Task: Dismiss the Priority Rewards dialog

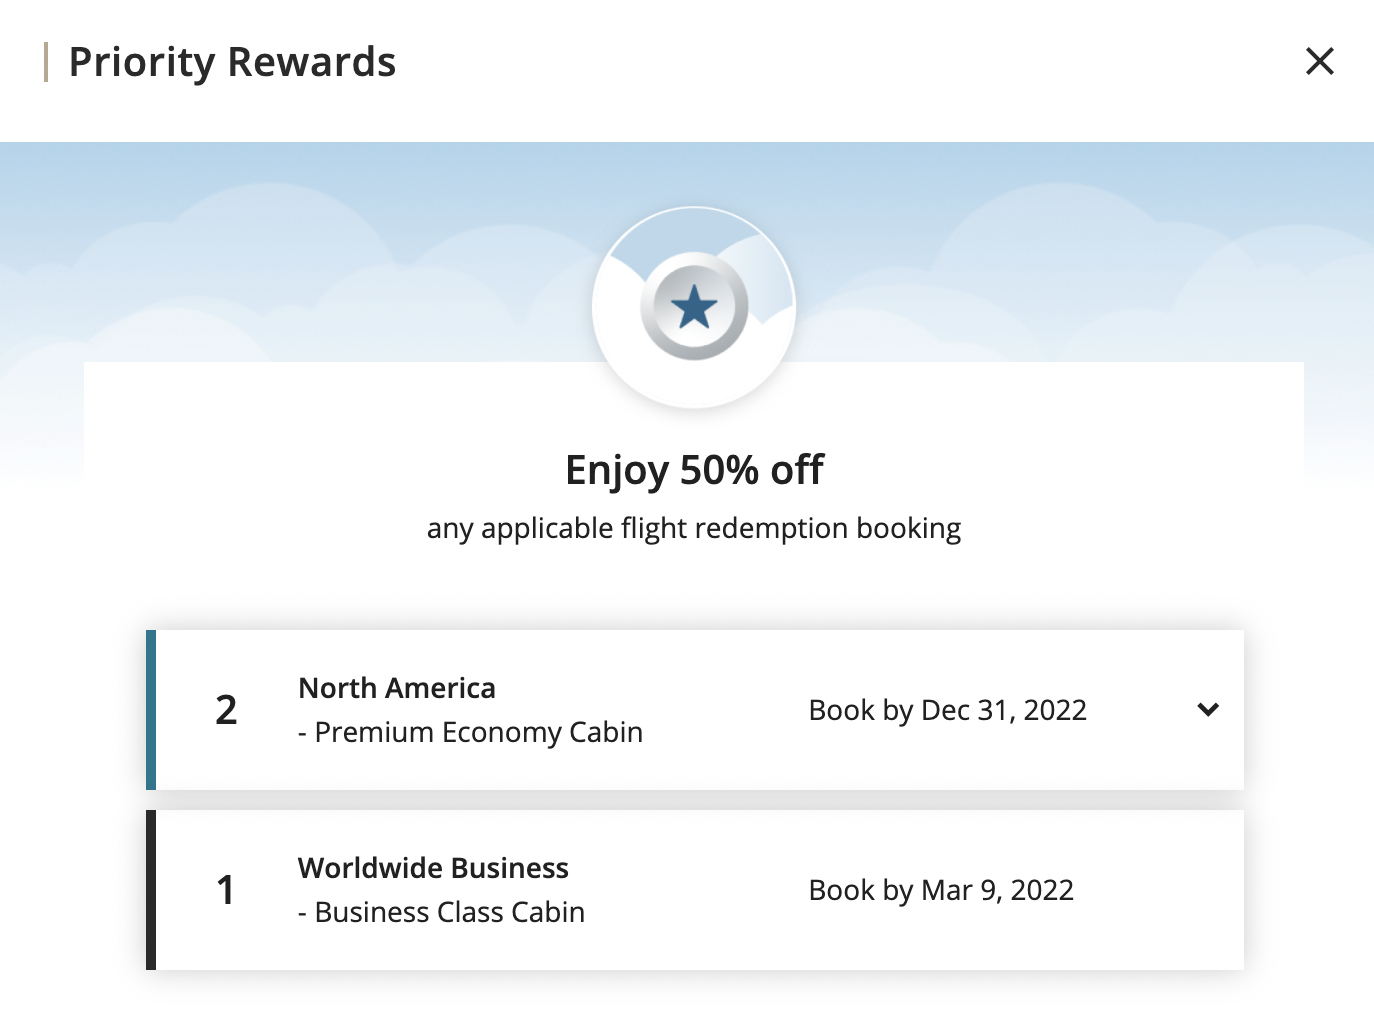Action: pyautogui.click(x=1320, y=62)
